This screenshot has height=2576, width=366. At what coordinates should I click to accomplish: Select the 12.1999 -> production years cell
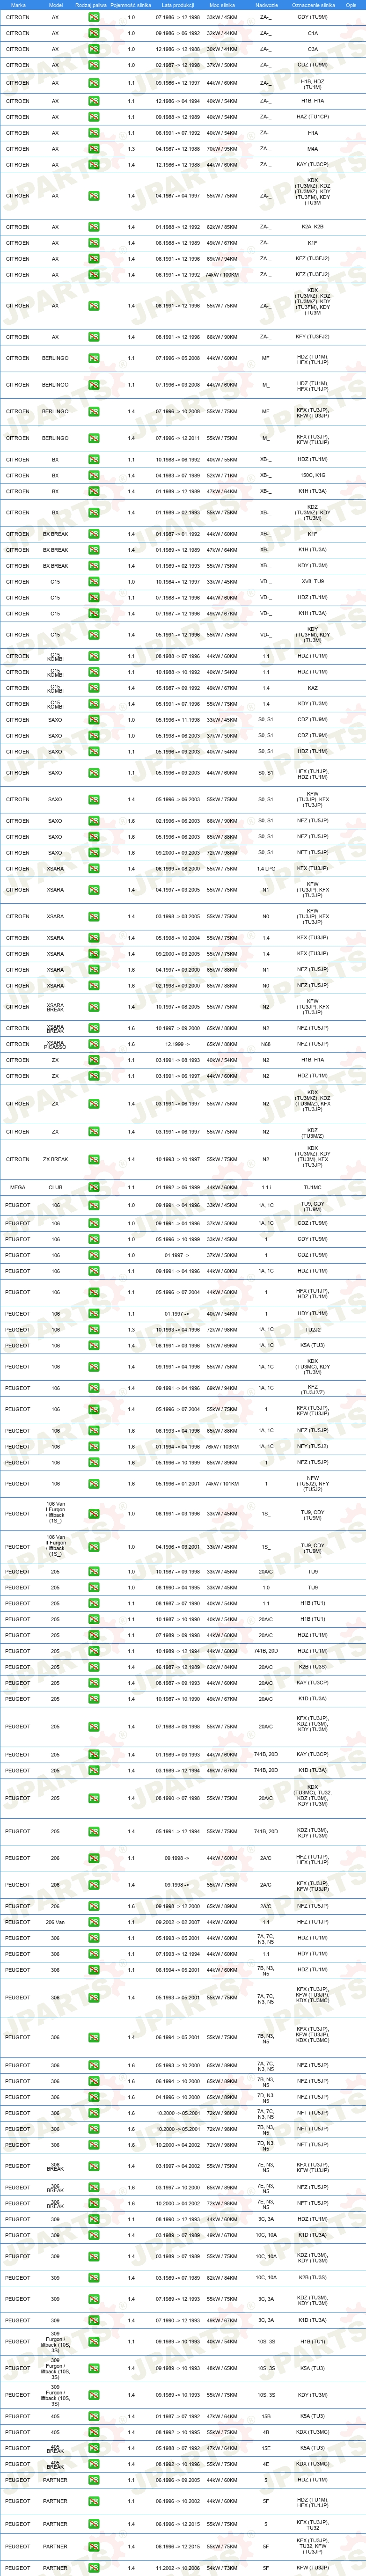[177, 1044]
